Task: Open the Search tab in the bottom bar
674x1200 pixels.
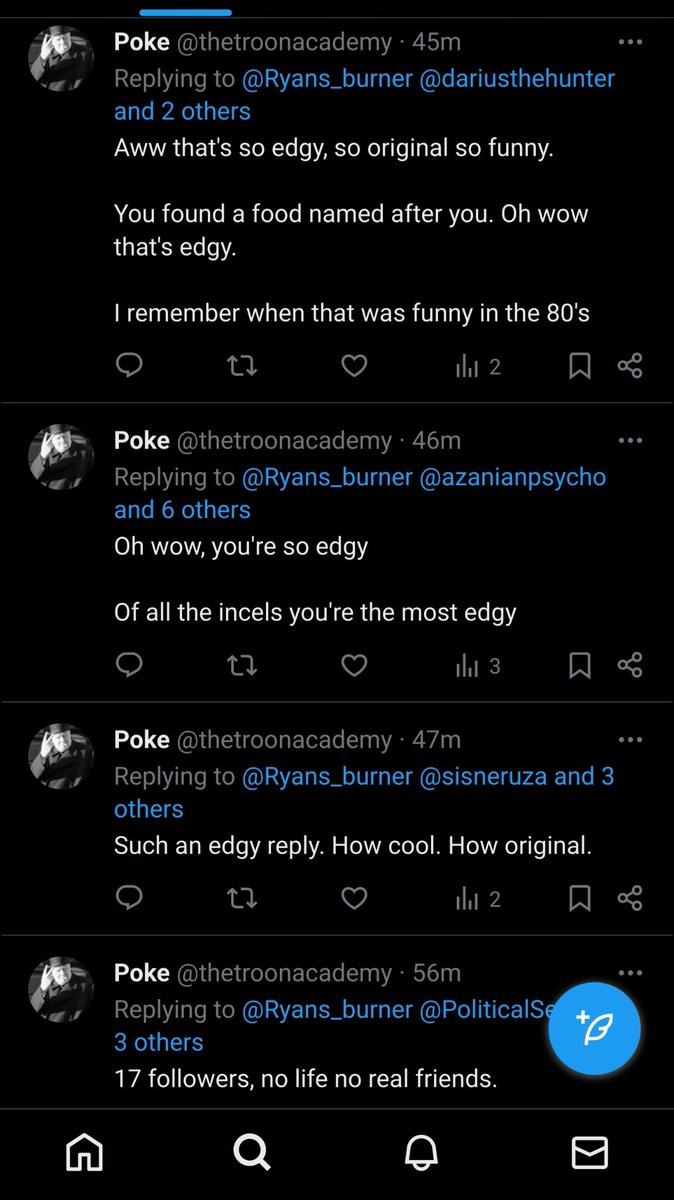Action: pos(252,1153)
